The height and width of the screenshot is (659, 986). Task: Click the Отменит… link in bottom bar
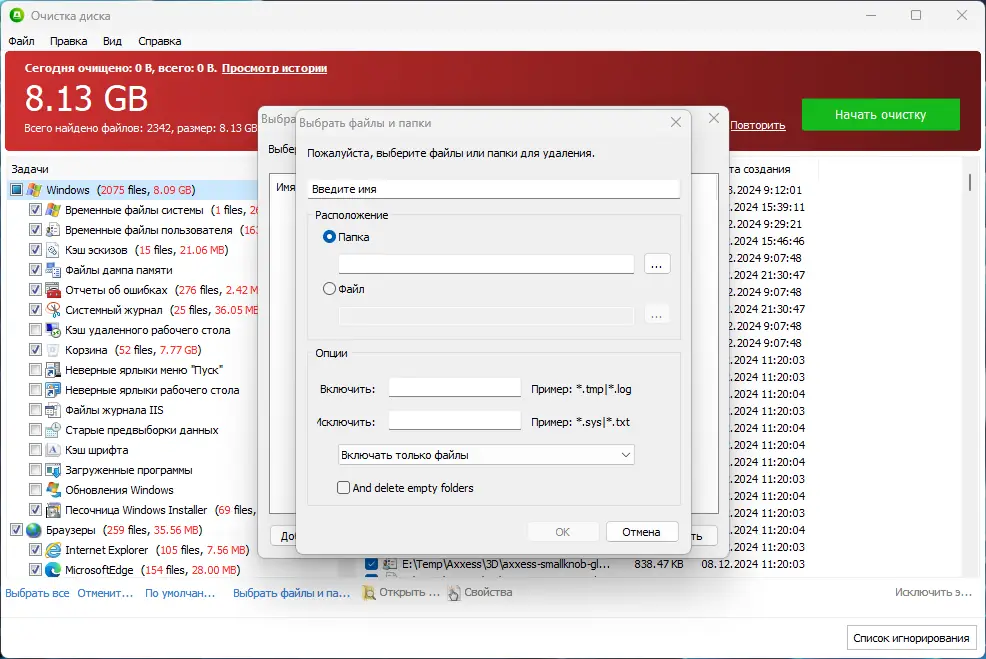(x=105, y=593)
